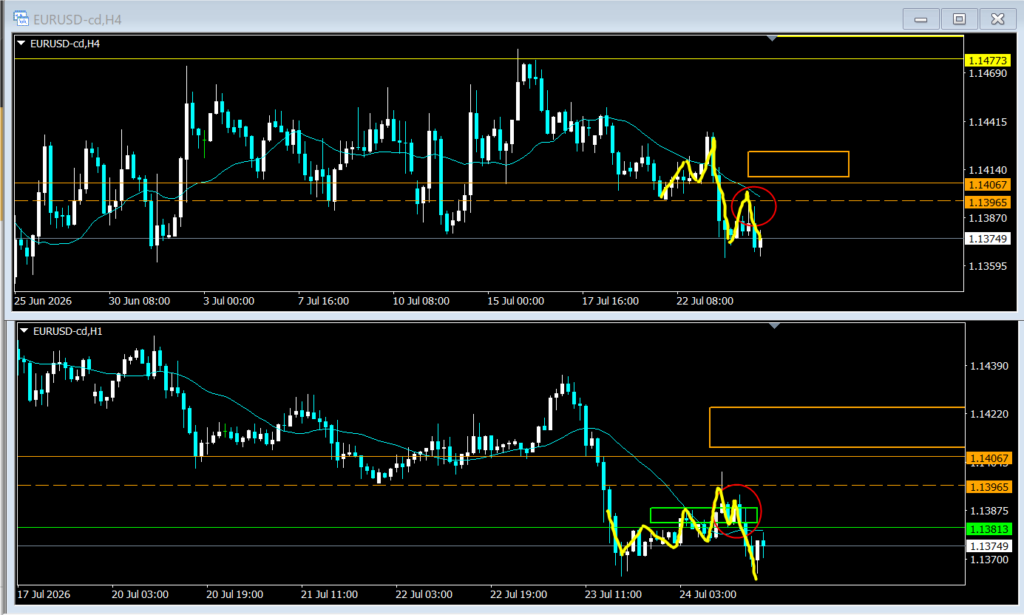
Task: Click the 22 Jul 08:00 time axis label
Action: click(705, 301)
